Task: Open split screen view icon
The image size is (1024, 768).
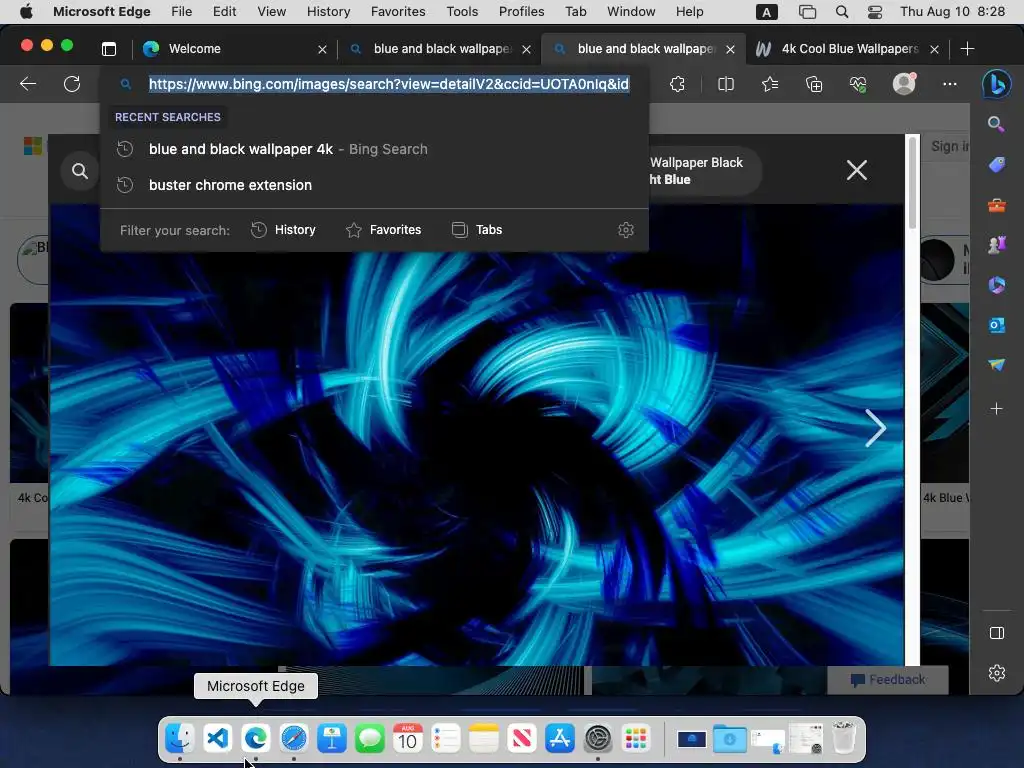Action: pos(726,84)
